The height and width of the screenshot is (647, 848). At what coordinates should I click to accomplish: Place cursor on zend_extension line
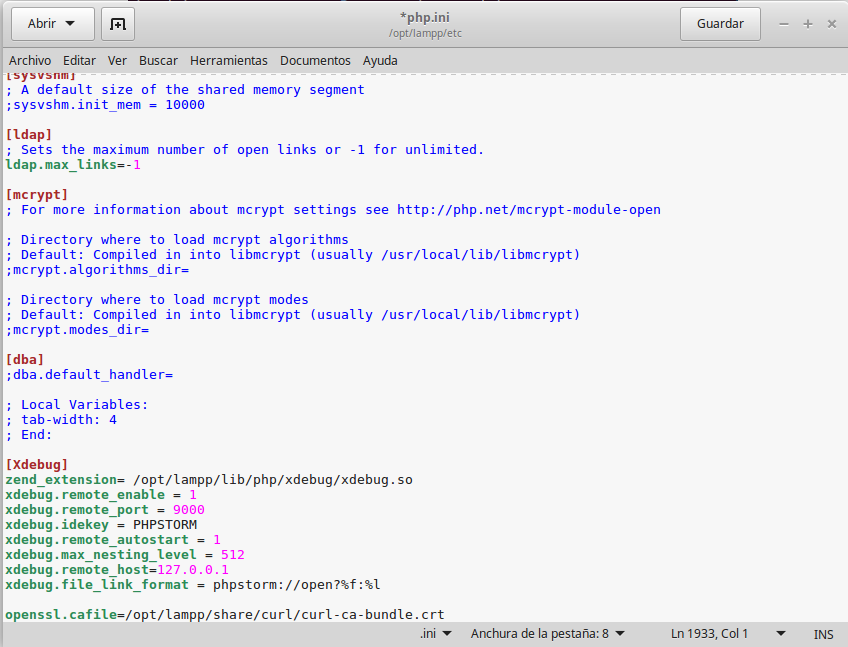click(x=209, y=480)
